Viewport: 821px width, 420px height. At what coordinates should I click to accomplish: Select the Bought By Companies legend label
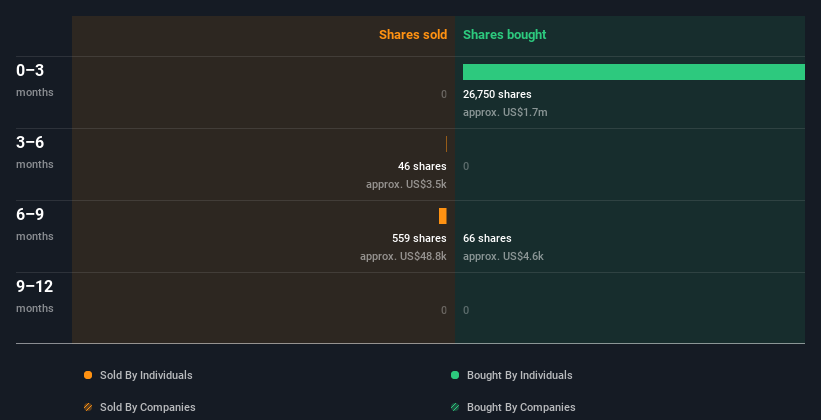(x=521, y=407)
